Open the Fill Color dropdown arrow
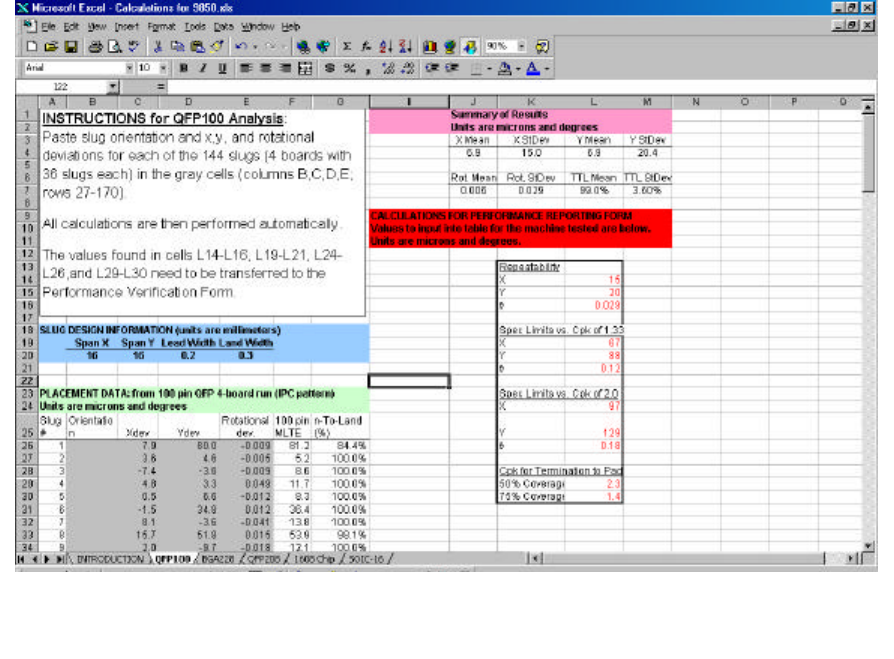 click(518, 69)
